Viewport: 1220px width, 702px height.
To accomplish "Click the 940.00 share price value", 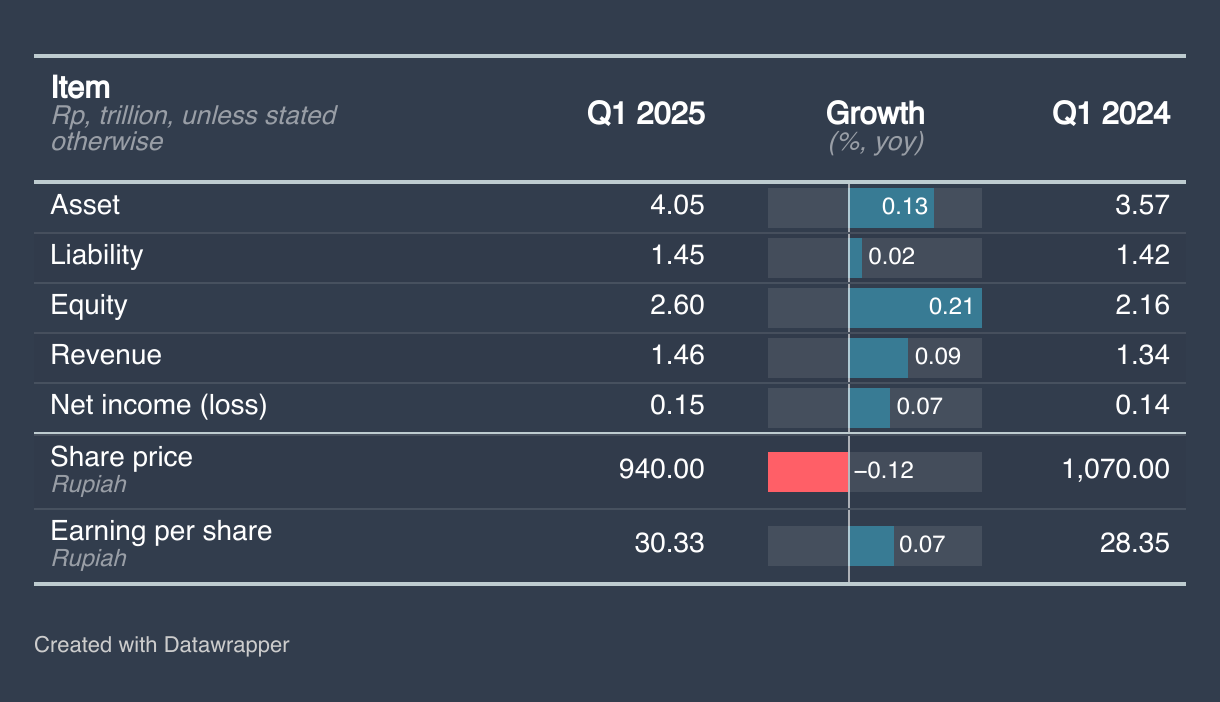I will coord(661,470).
